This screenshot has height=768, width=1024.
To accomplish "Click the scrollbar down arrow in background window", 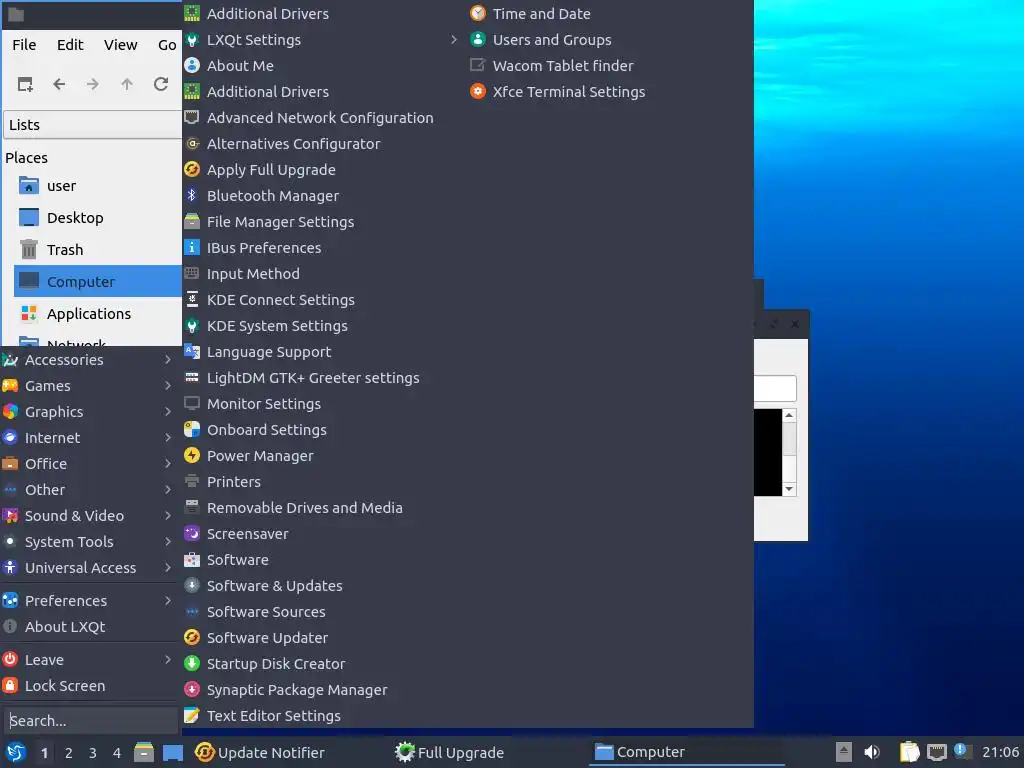I will tap(789, 488).
